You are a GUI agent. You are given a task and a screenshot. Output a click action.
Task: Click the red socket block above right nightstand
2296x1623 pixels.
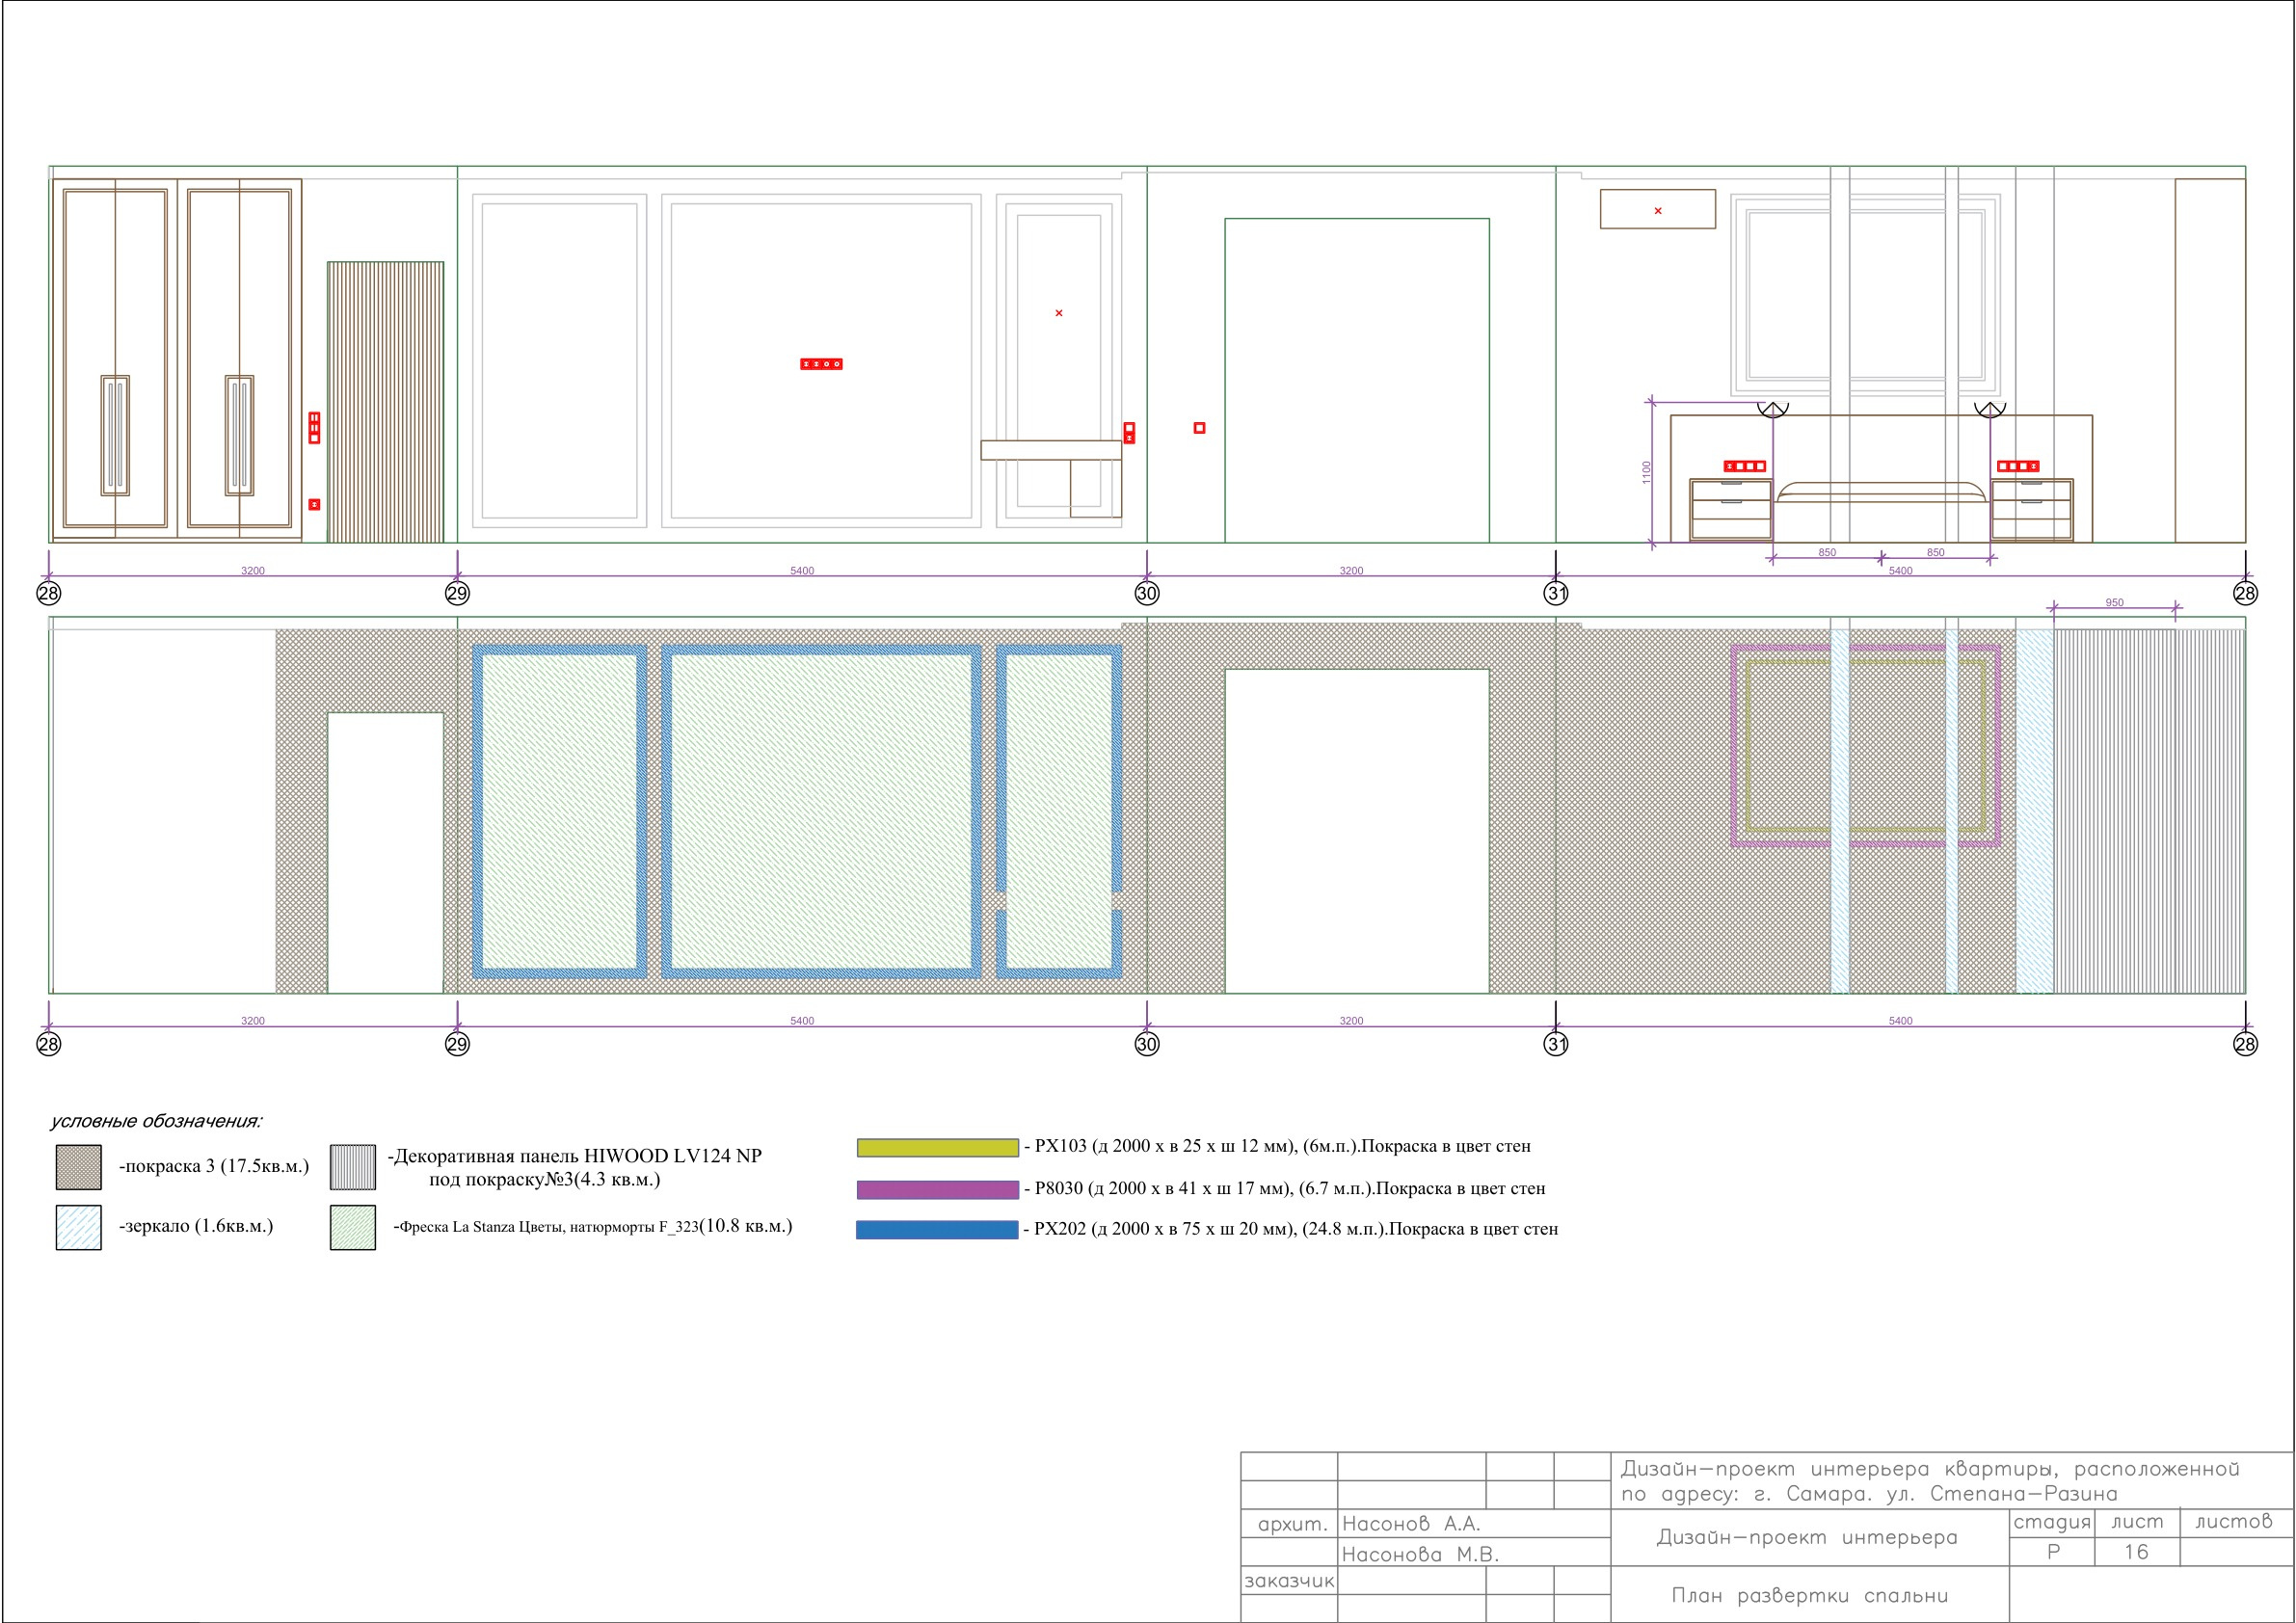[x=2018, y=466]
